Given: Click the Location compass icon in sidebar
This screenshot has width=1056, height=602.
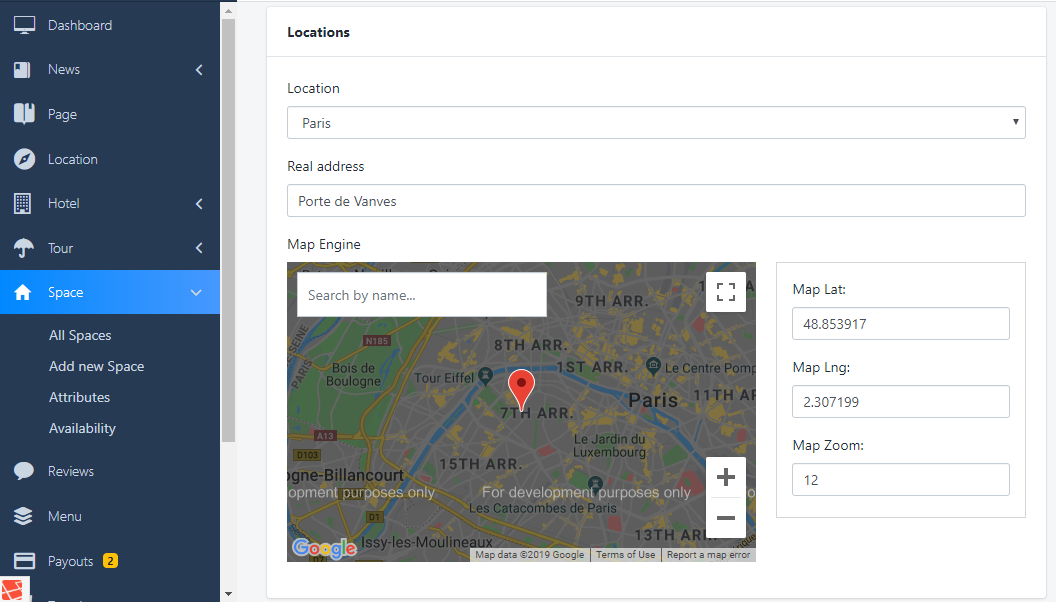Looking at the screenshot, I should [x=24, y=159].
